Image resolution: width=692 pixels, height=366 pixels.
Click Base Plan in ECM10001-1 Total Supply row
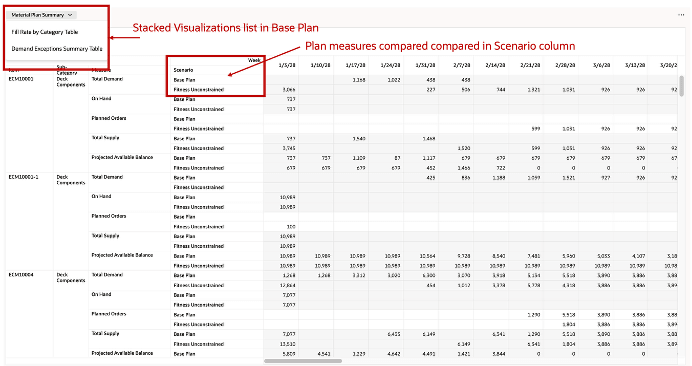tap(184, 236)
